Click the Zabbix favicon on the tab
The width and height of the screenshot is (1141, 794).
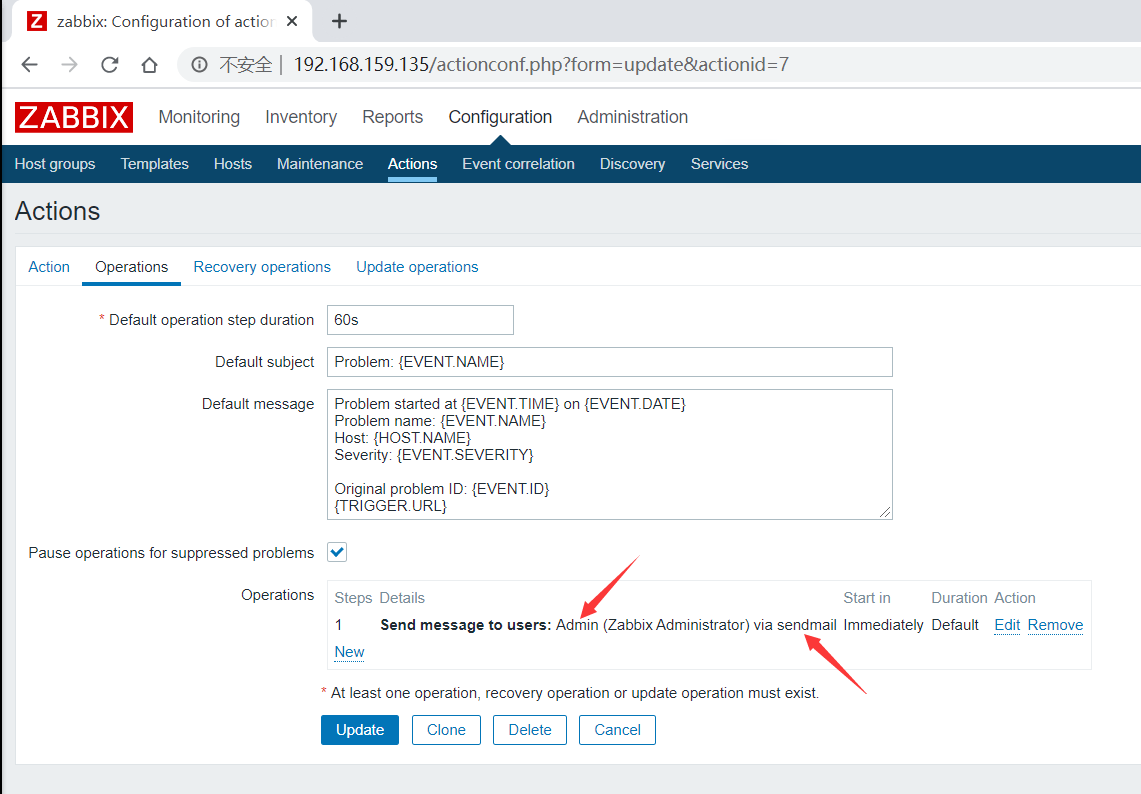coord(36,21)
